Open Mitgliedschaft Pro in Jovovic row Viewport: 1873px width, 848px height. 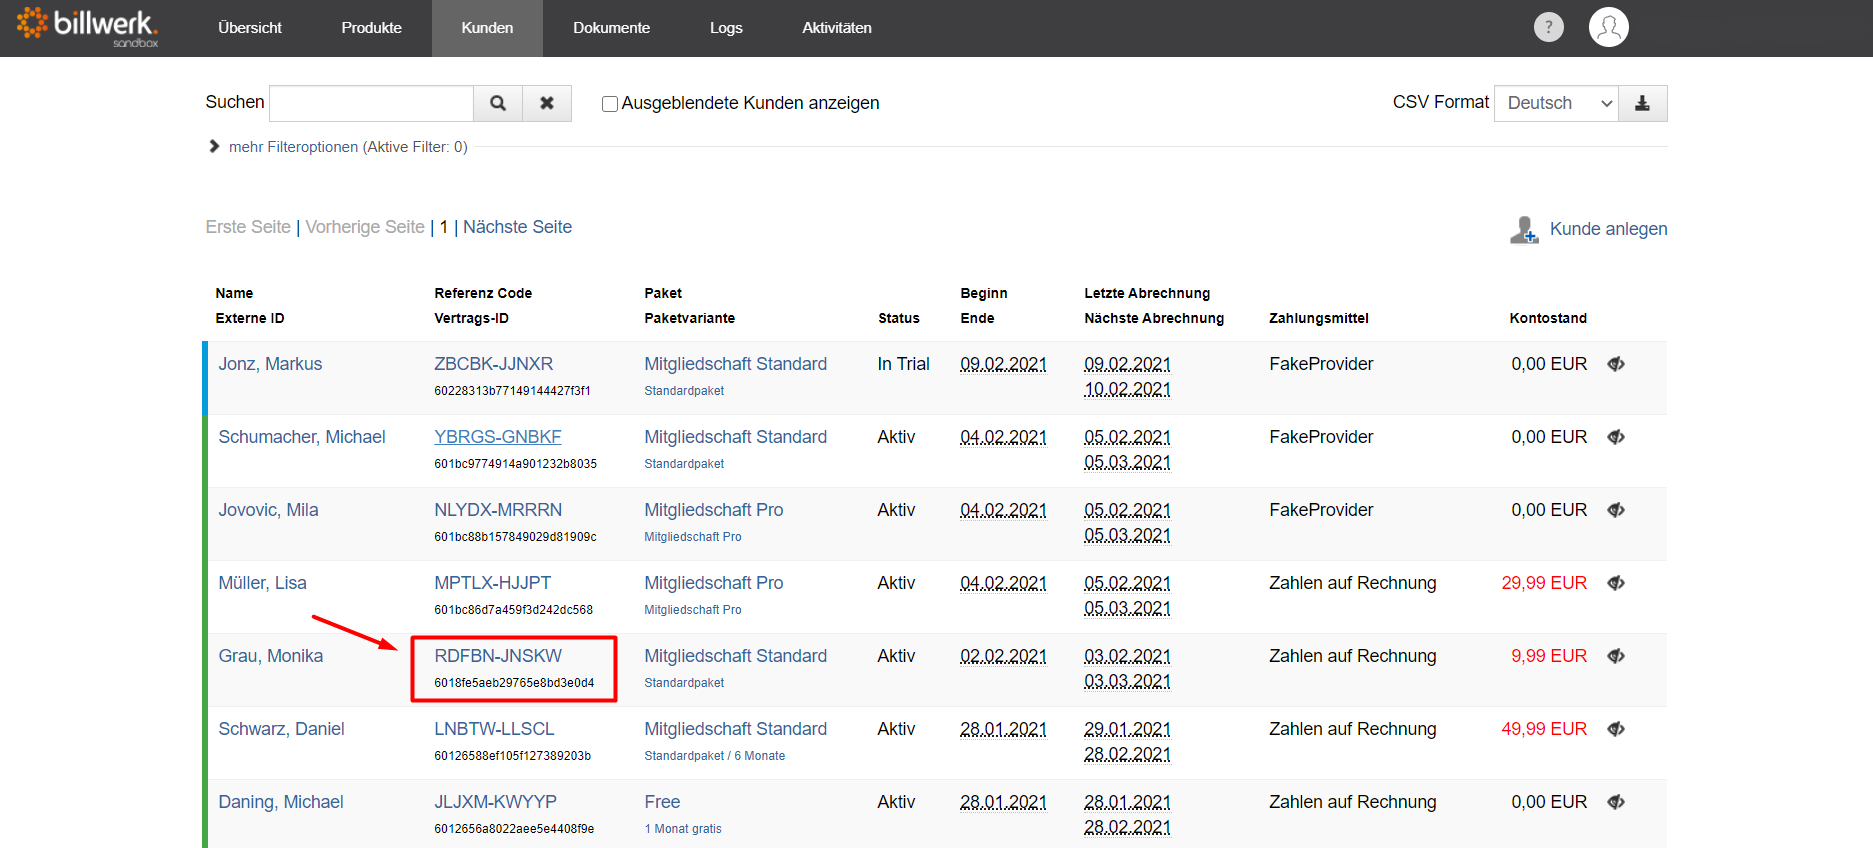[x=714, y=510]
